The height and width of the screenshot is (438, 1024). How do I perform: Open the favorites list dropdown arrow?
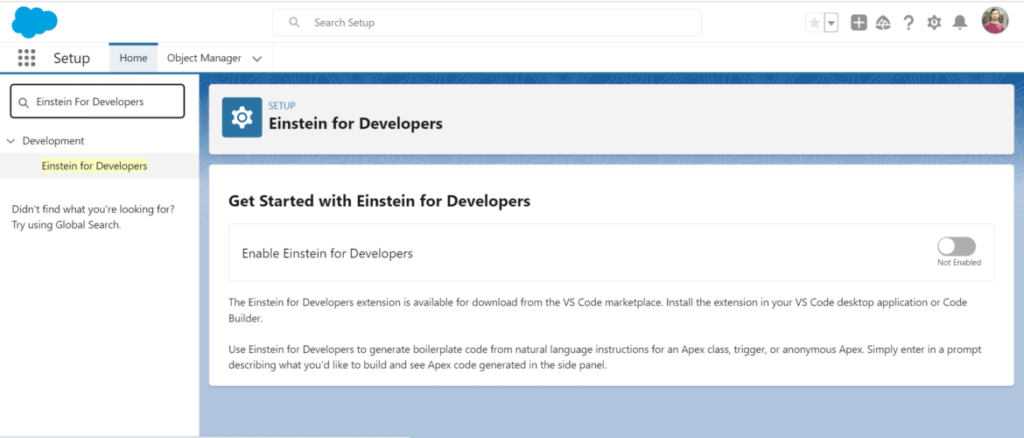831,23
